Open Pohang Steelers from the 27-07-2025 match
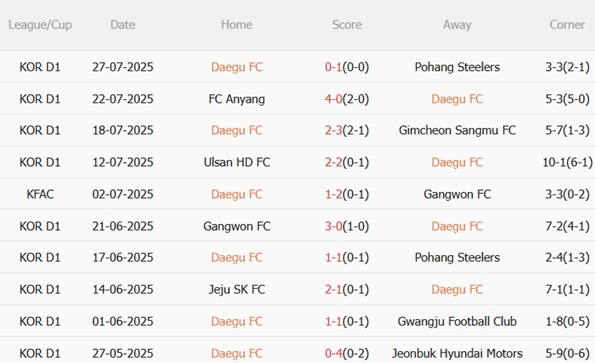The height and width of the screenshot is (363, 595). click(457, 67)
